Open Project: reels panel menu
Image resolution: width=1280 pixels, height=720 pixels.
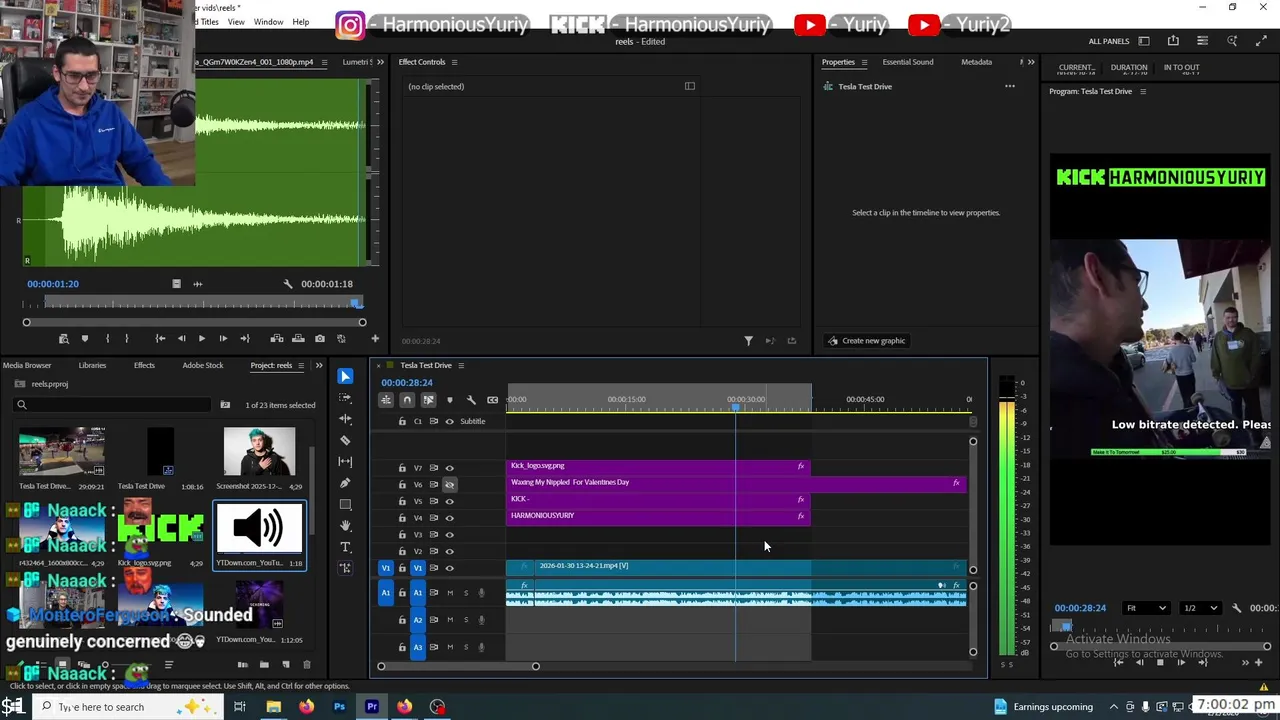pyautogui.click(x=301, y=365)
